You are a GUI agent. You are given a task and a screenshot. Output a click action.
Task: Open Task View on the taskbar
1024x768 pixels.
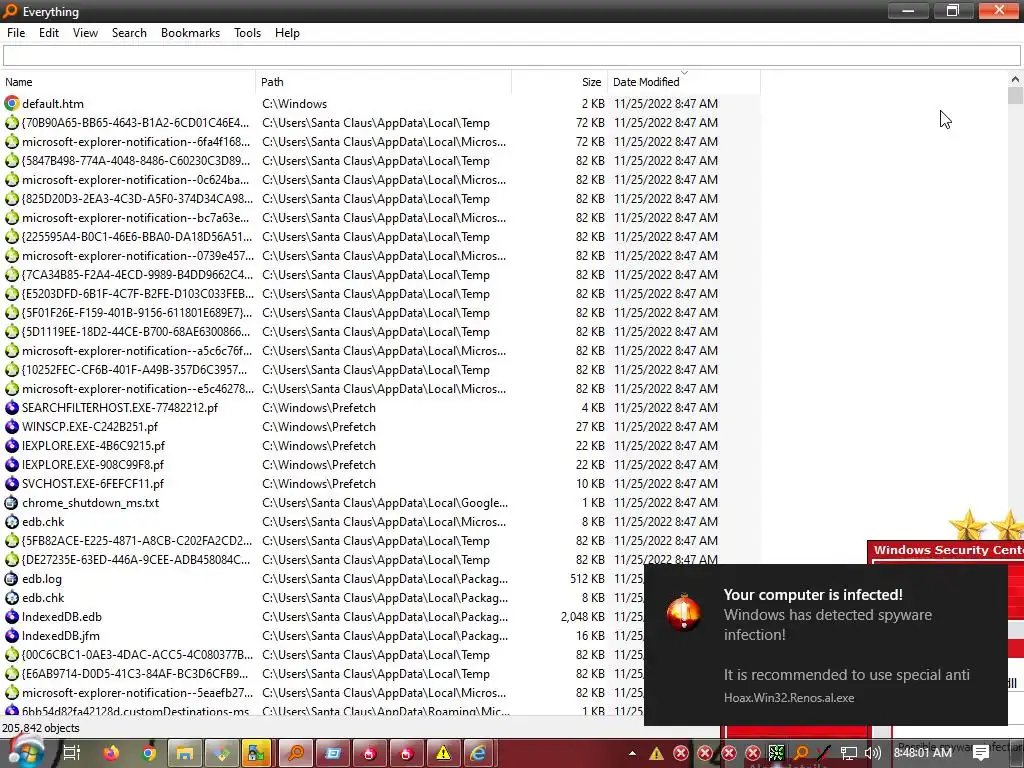coord(72,753)
